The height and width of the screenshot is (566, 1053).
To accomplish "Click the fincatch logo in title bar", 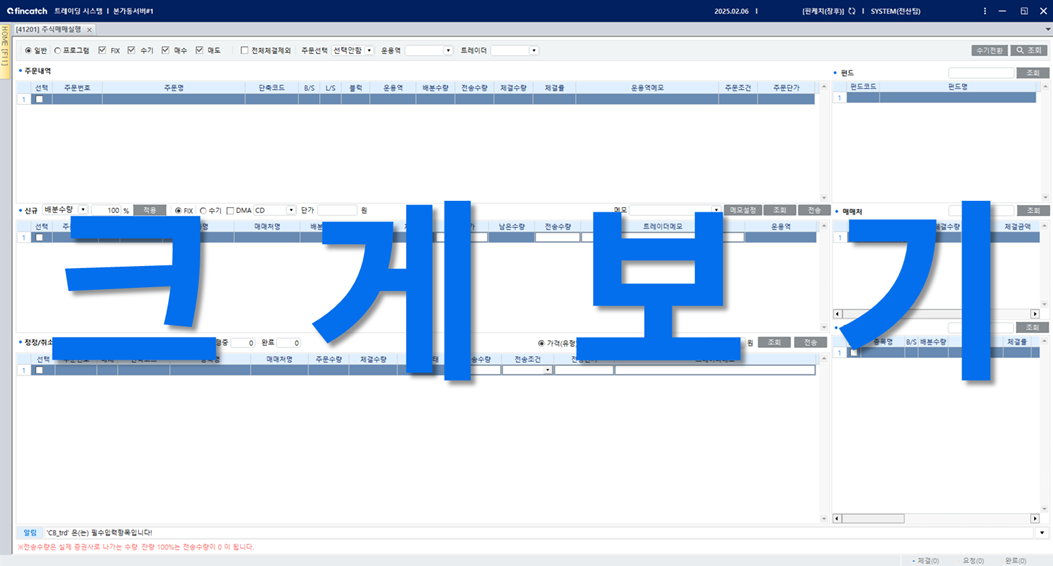I will [27, 11].
